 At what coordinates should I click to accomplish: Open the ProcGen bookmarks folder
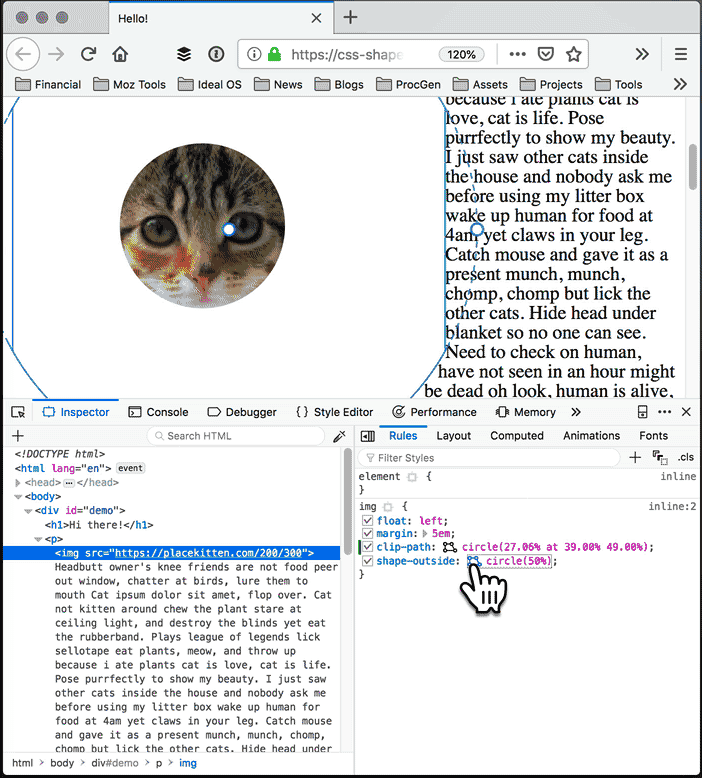(x=408, y=84)
